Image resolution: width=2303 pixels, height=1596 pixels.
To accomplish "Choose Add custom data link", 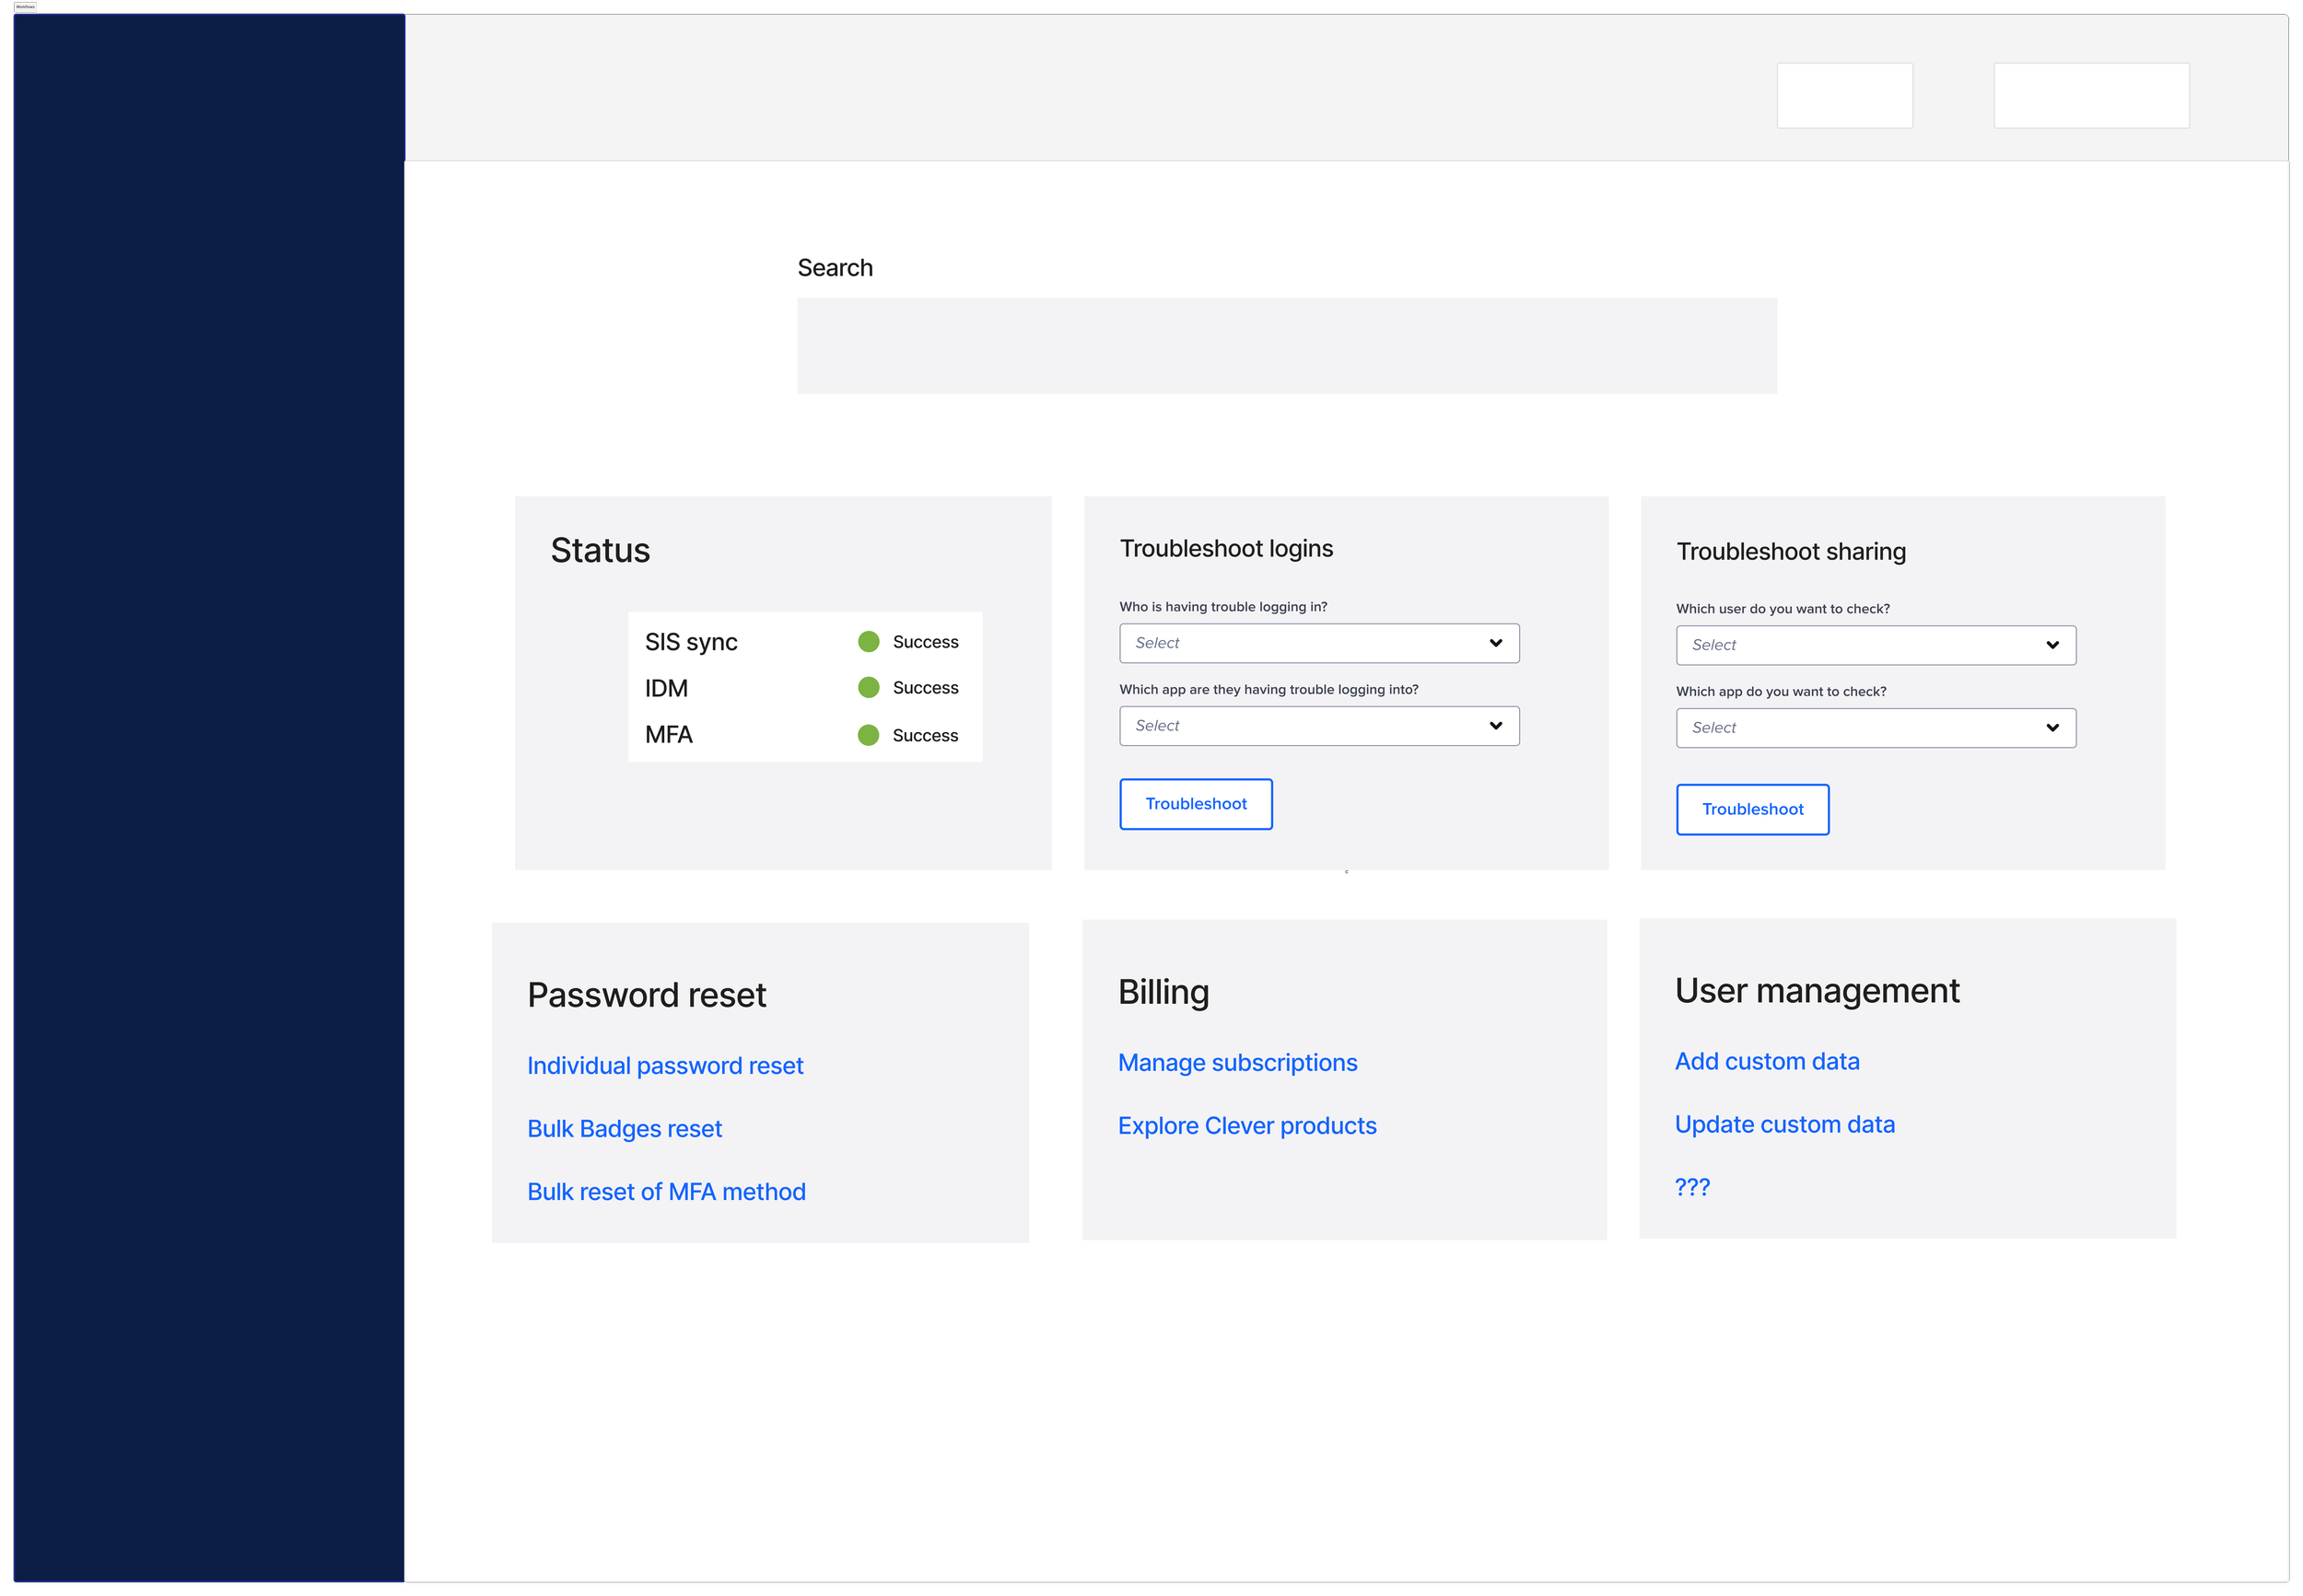I will (x=1766, y=1062).
